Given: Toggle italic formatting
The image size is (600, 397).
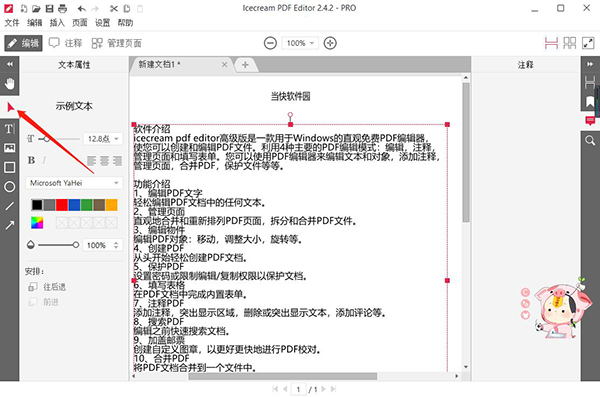Looking at the screenshot, I should 44,160.
